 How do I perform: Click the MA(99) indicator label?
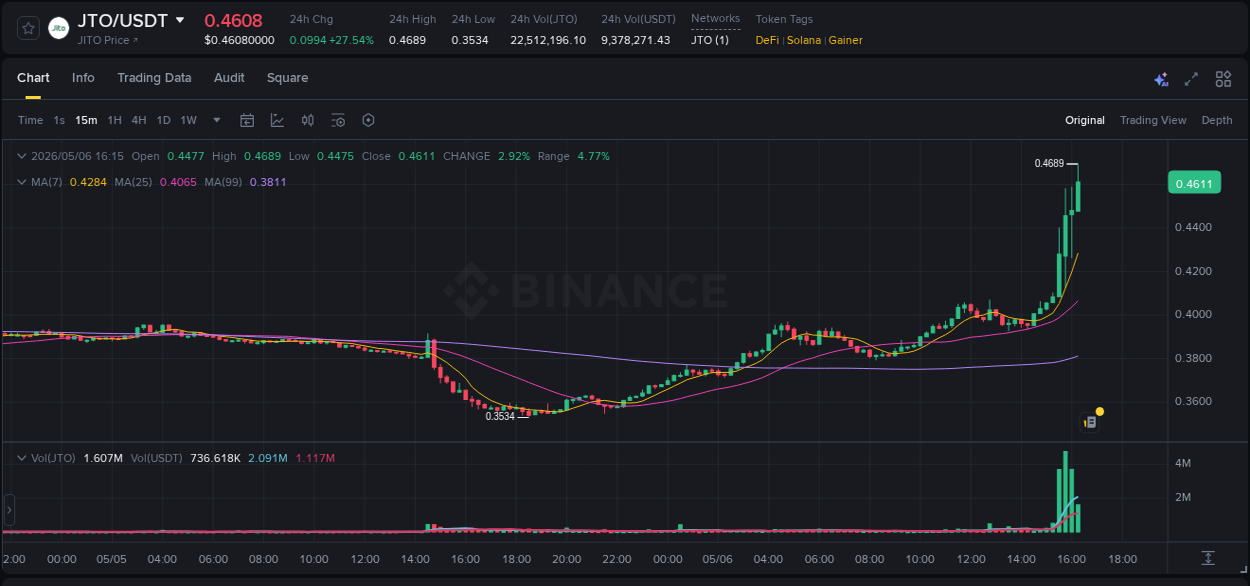click(224, 182)
